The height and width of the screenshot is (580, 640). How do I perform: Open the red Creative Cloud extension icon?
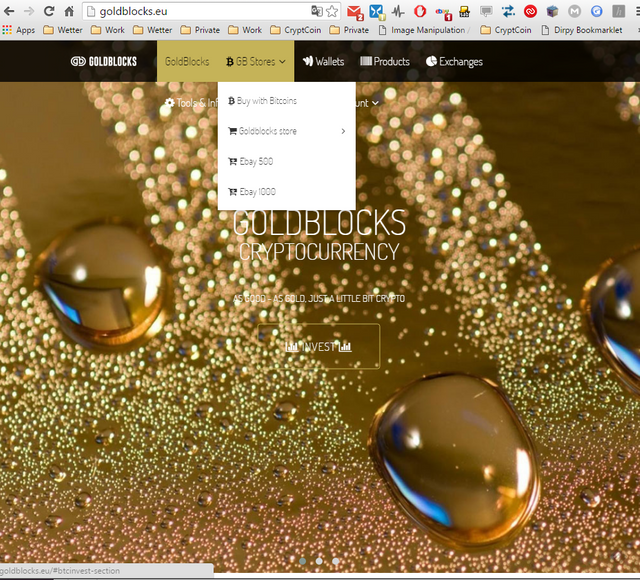coord(530,11)
